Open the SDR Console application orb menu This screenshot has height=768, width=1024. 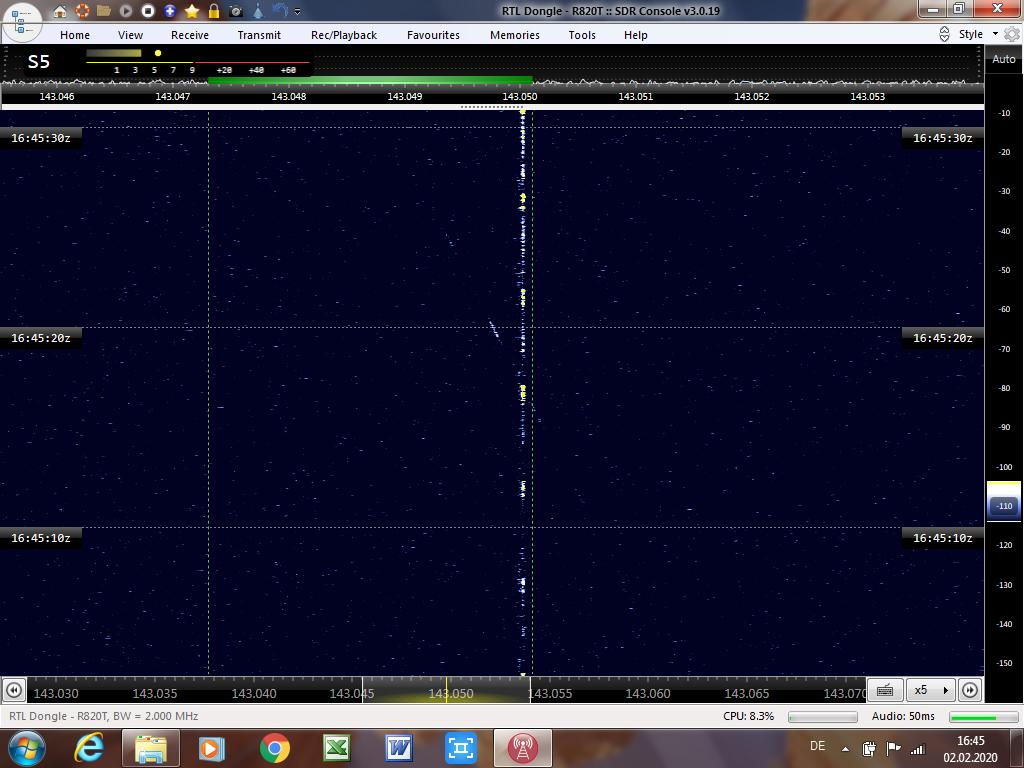21,21
